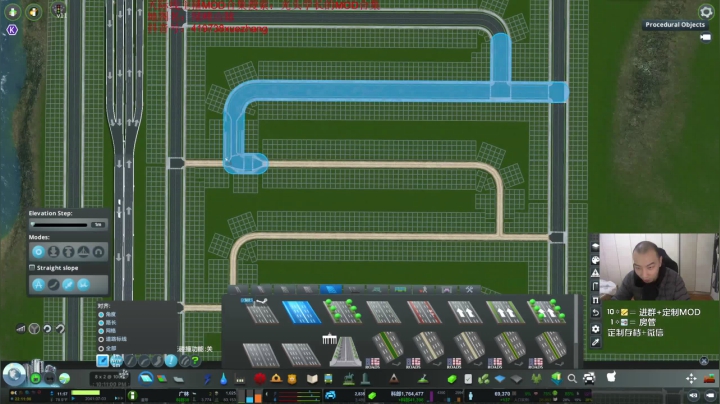Open the gear options menu top right

point(706,12)
